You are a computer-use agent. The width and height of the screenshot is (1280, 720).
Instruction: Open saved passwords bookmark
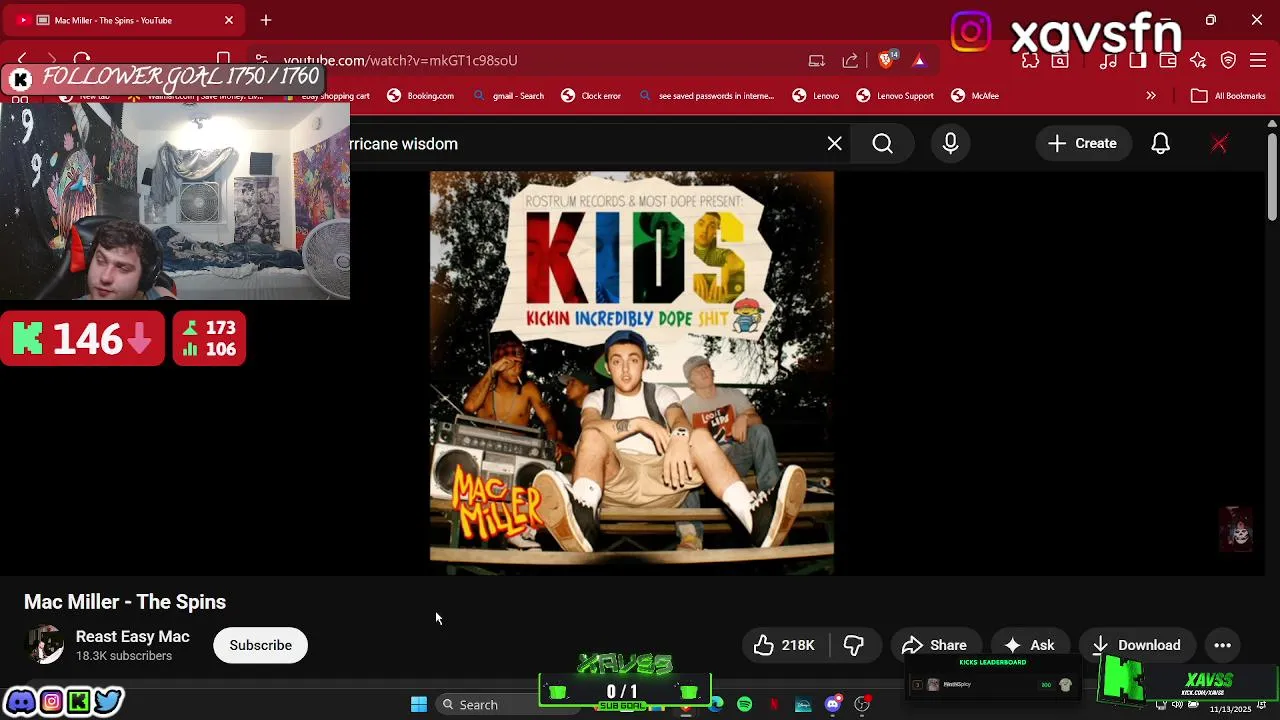[x=707, y=96]
